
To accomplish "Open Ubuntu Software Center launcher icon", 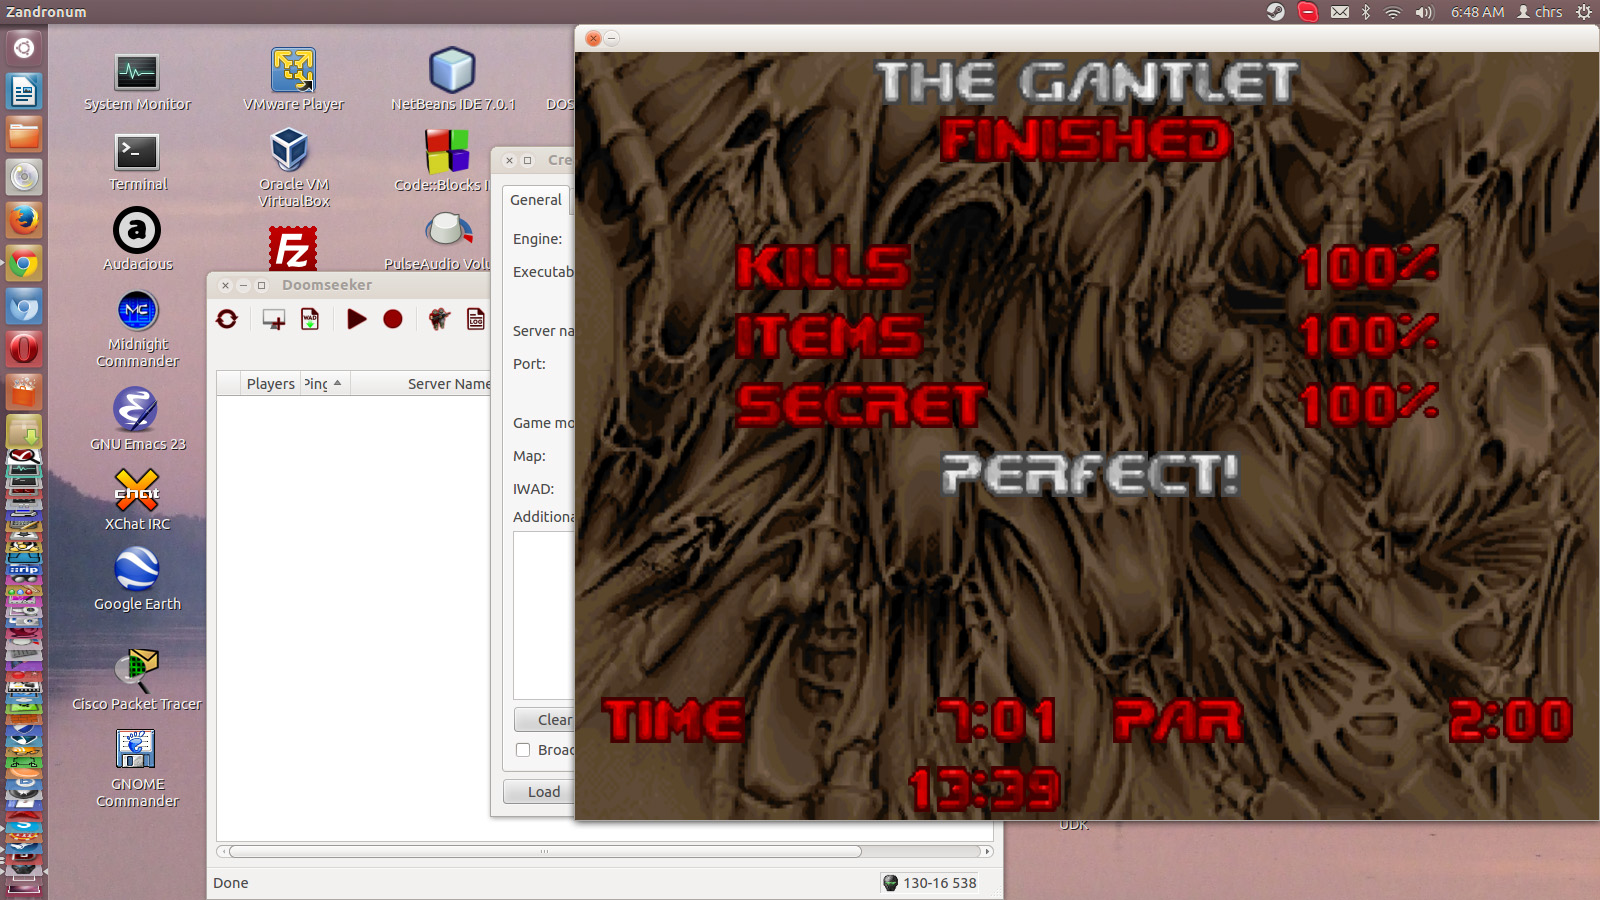I will point(24,391).
